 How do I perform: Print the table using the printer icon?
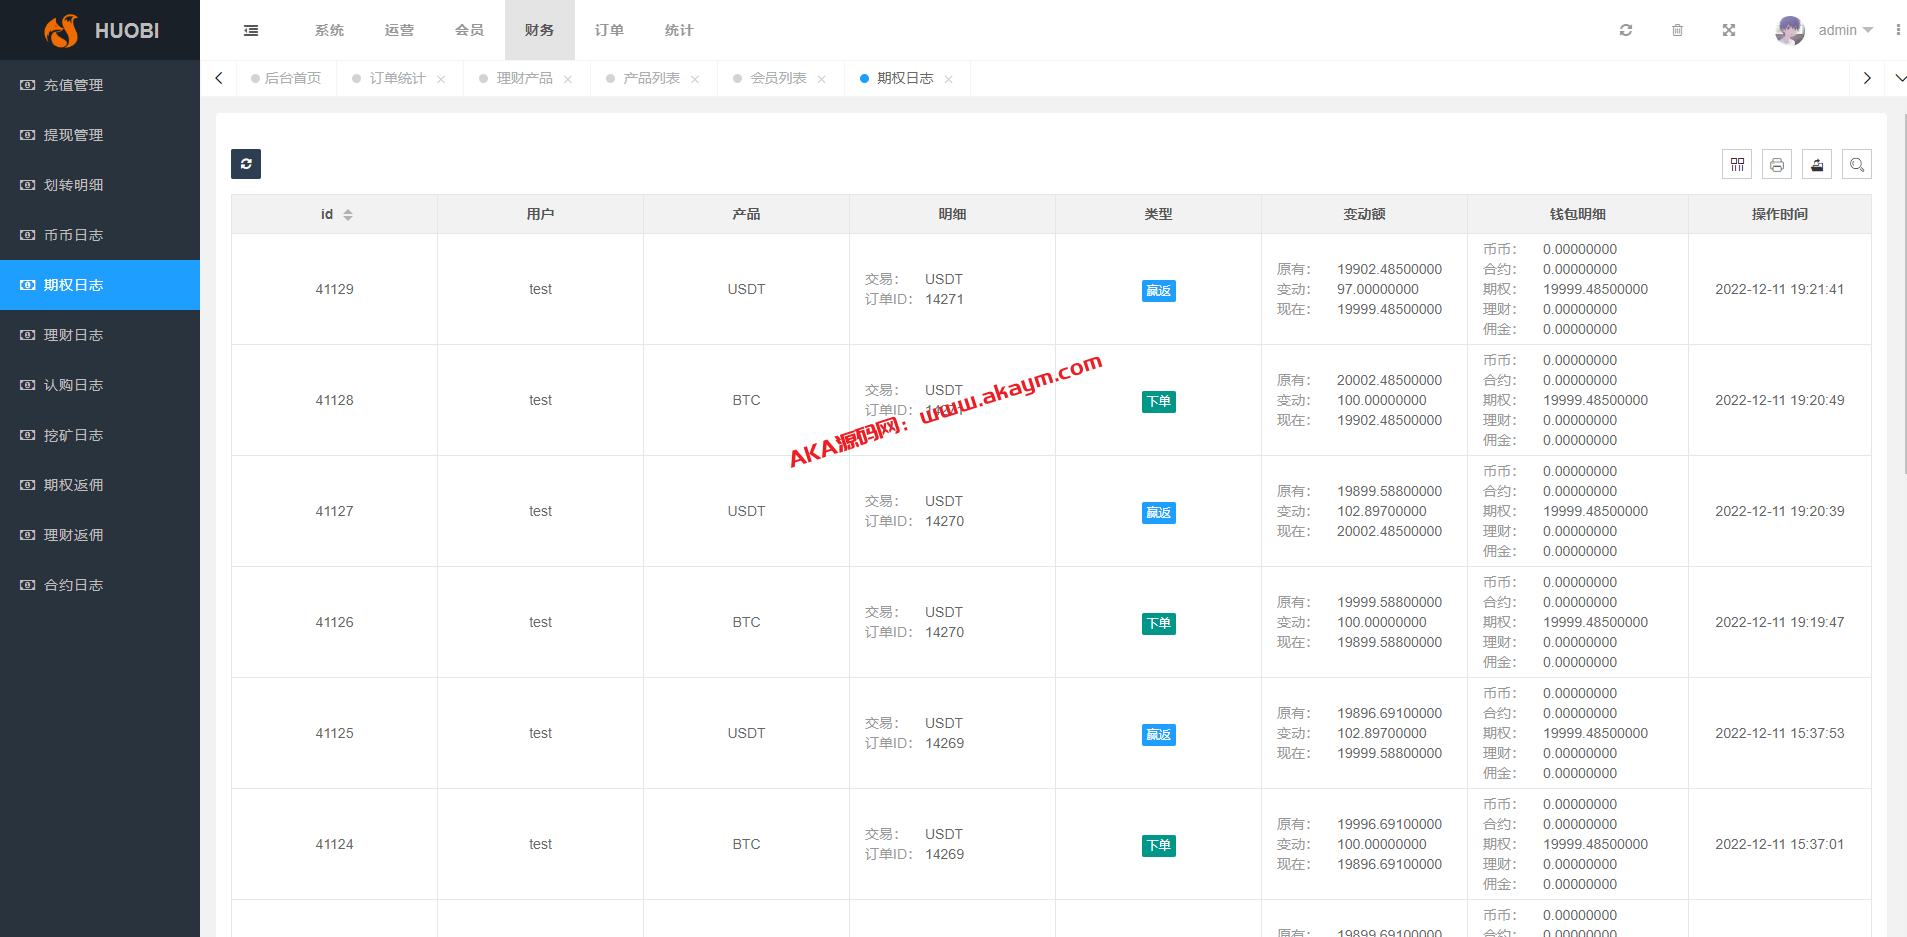tap(1777, 164)
